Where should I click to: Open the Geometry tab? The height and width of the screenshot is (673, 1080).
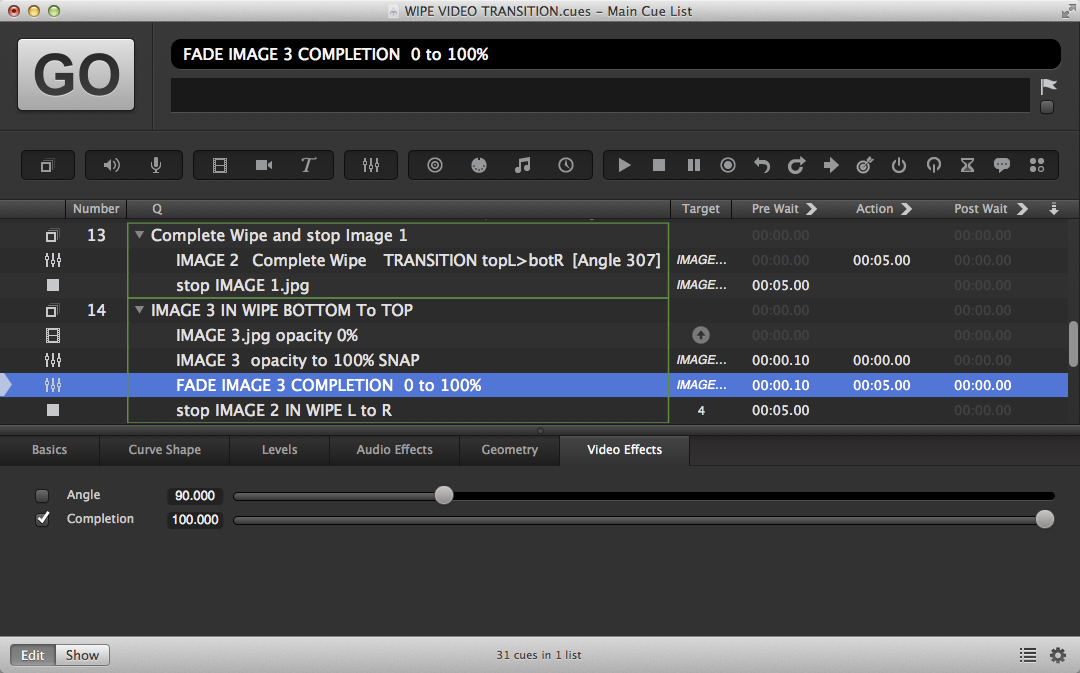[x=509, y=450]
